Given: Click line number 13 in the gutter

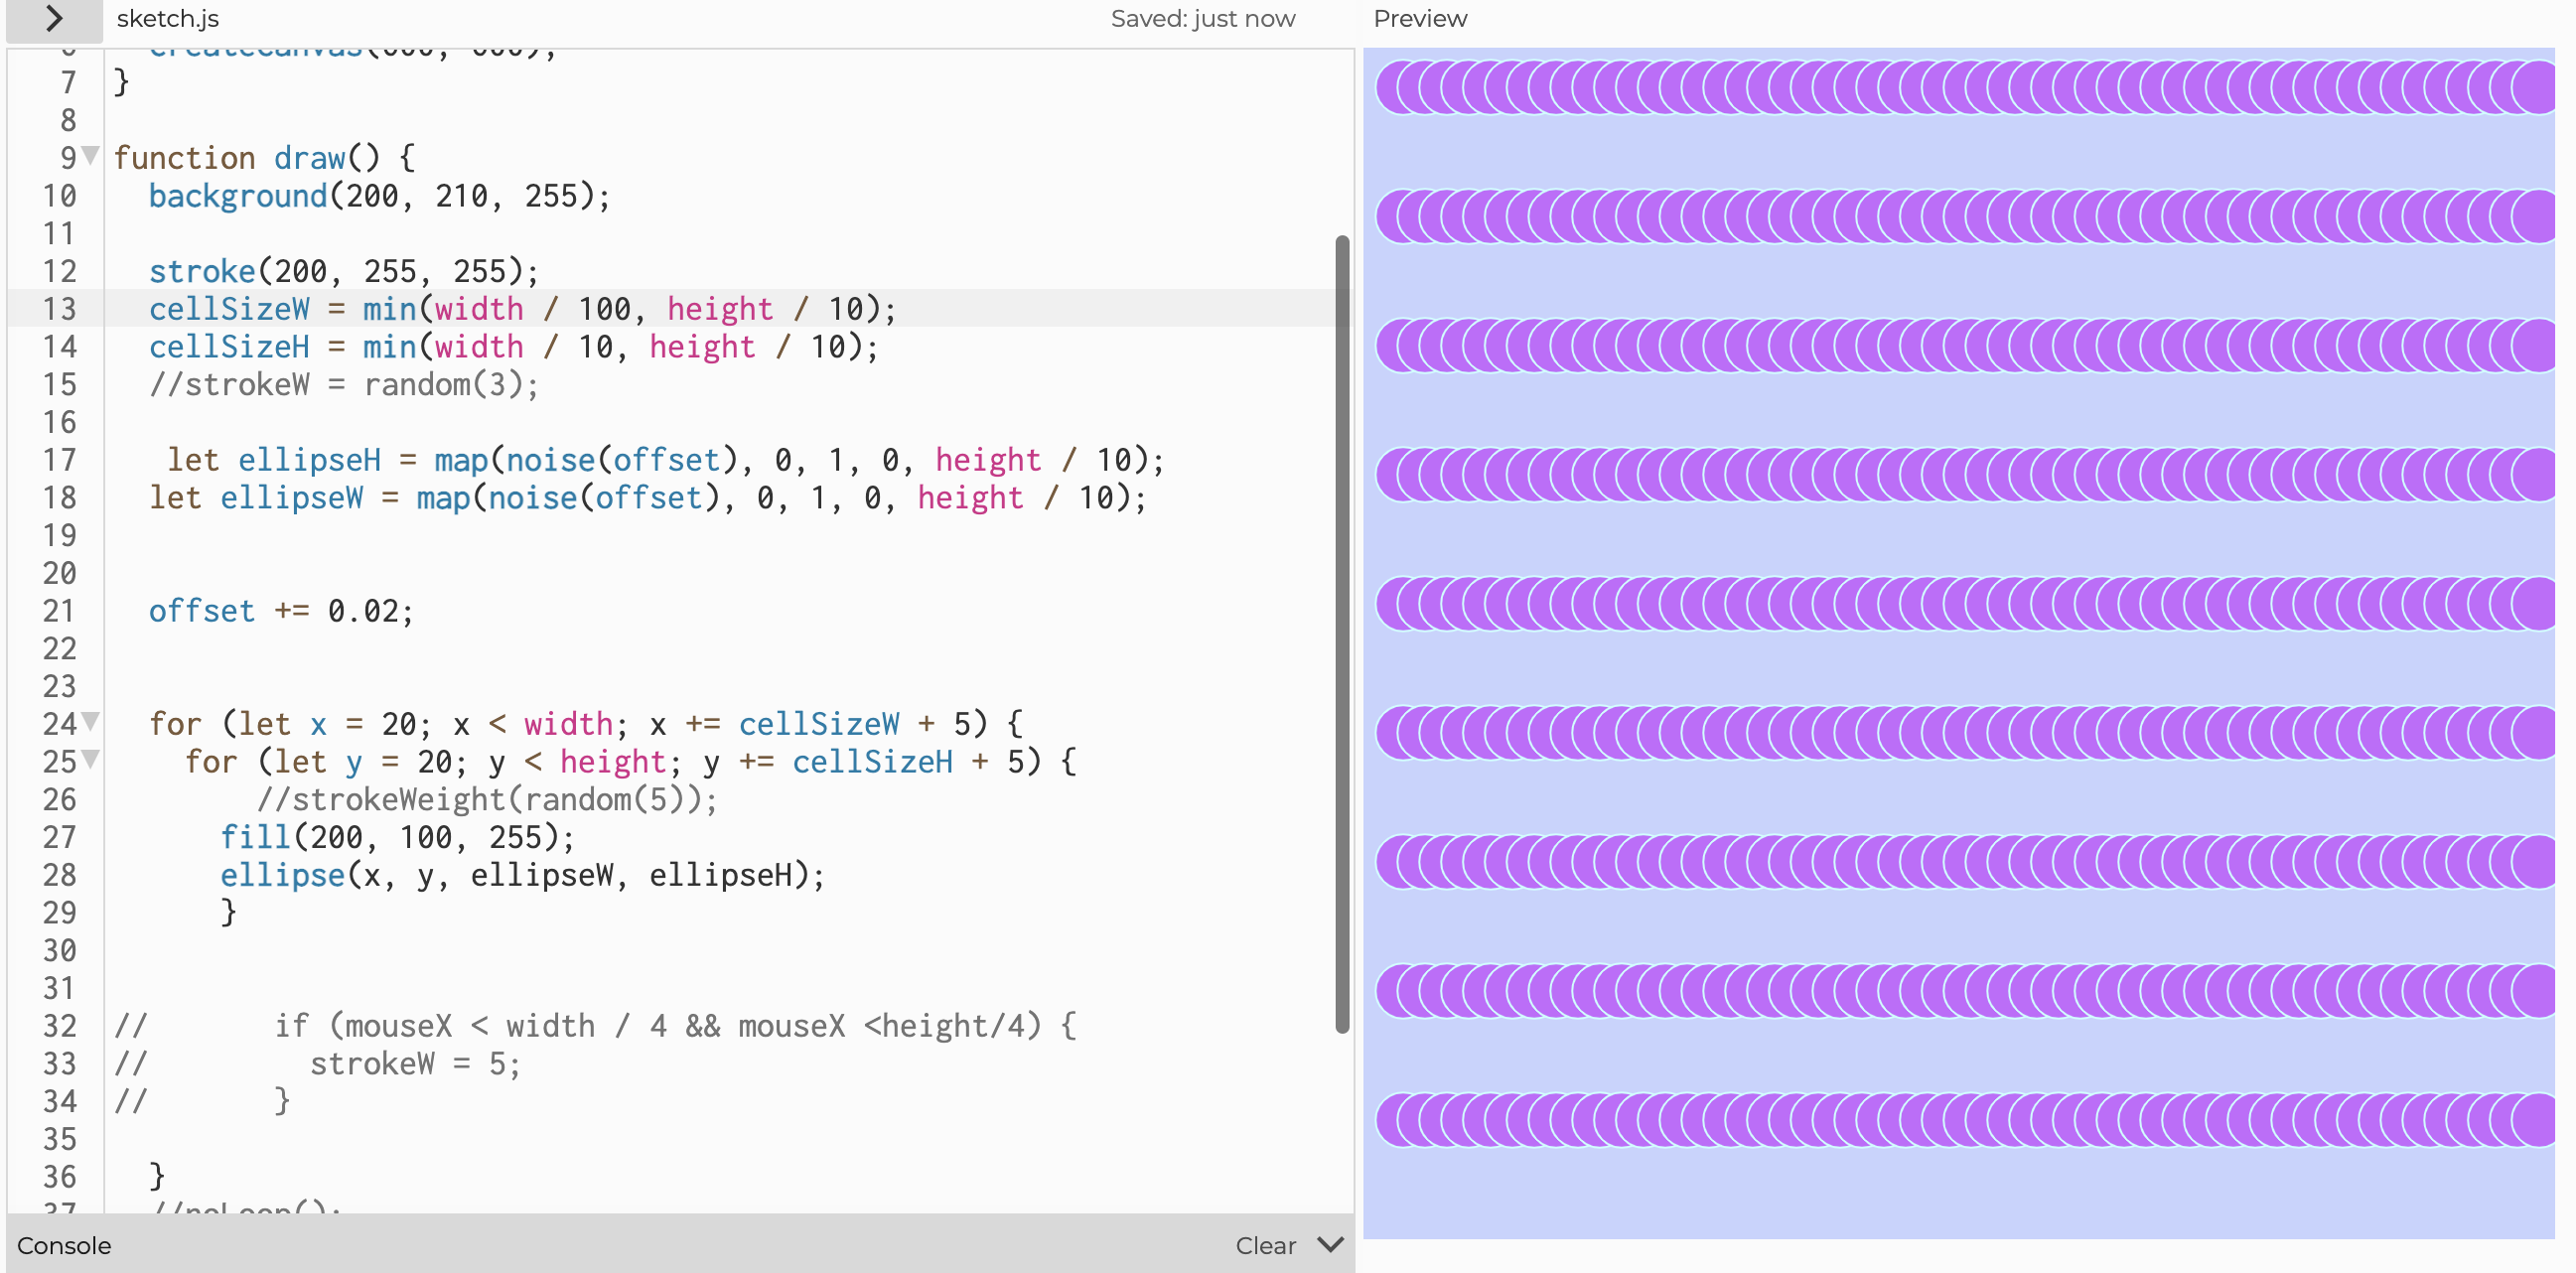Looking at the screenshot, I should 59,308.
